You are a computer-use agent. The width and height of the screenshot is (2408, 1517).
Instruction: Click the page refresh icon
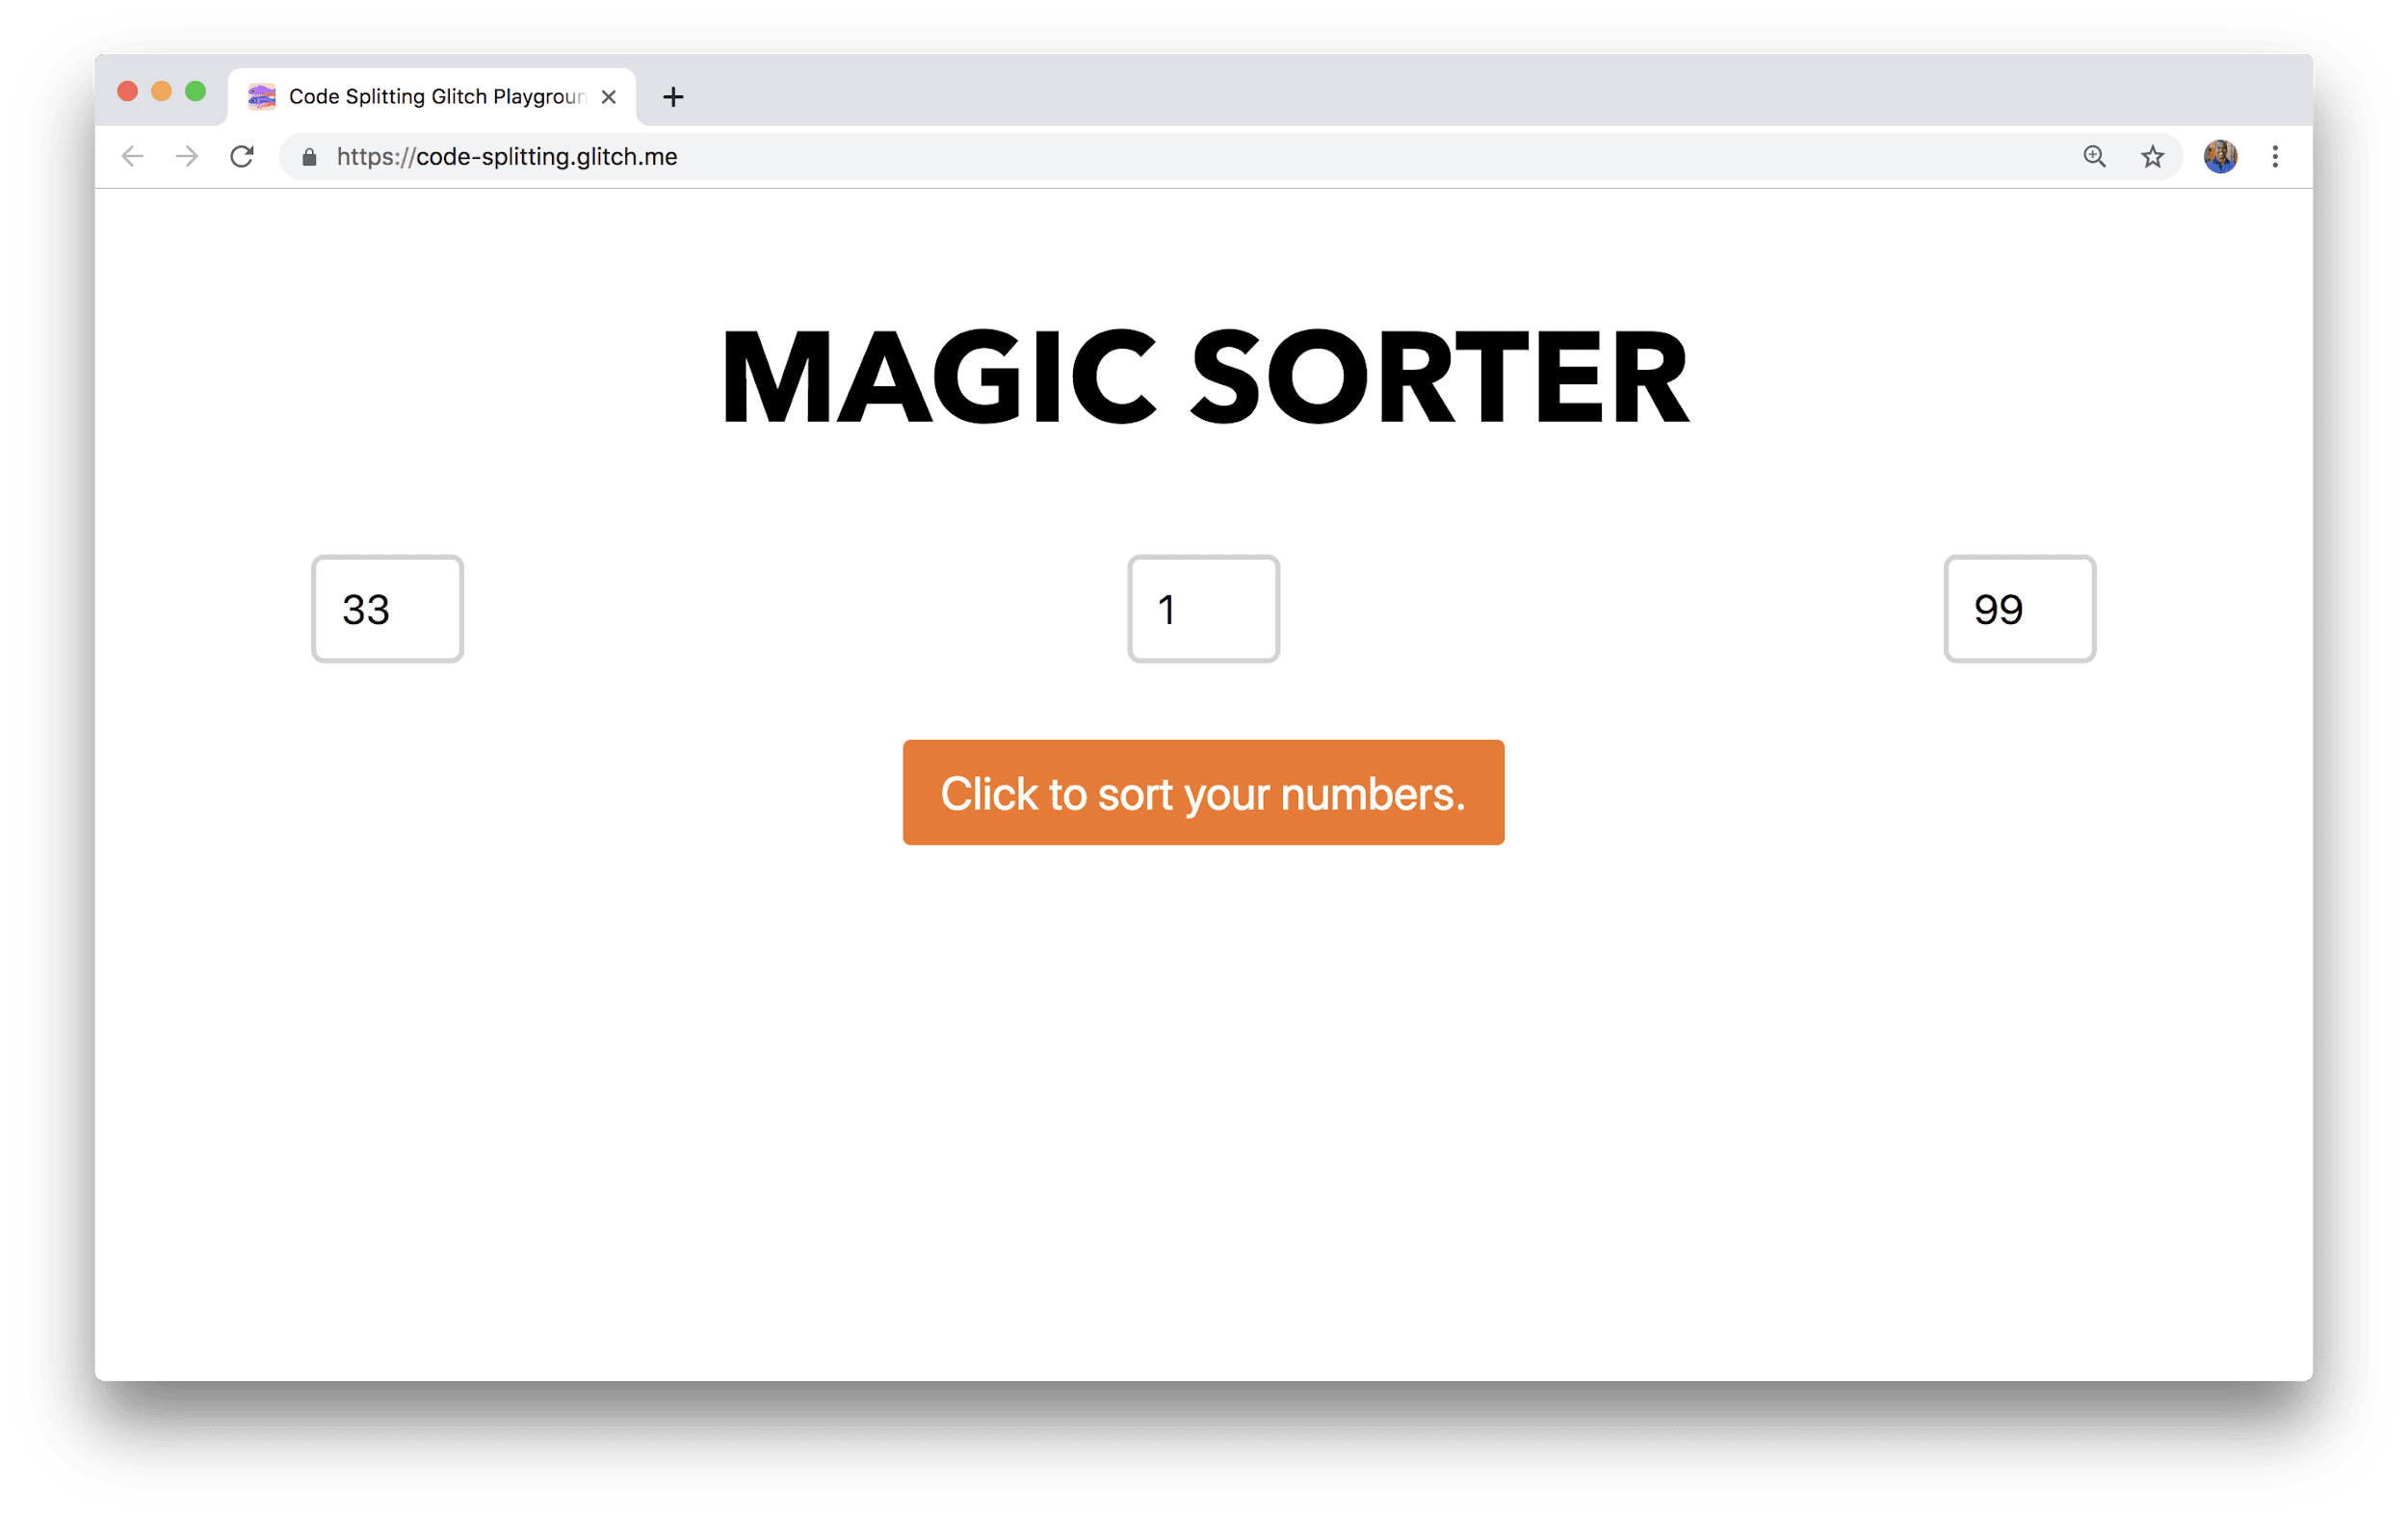click(x=243, y=157)
